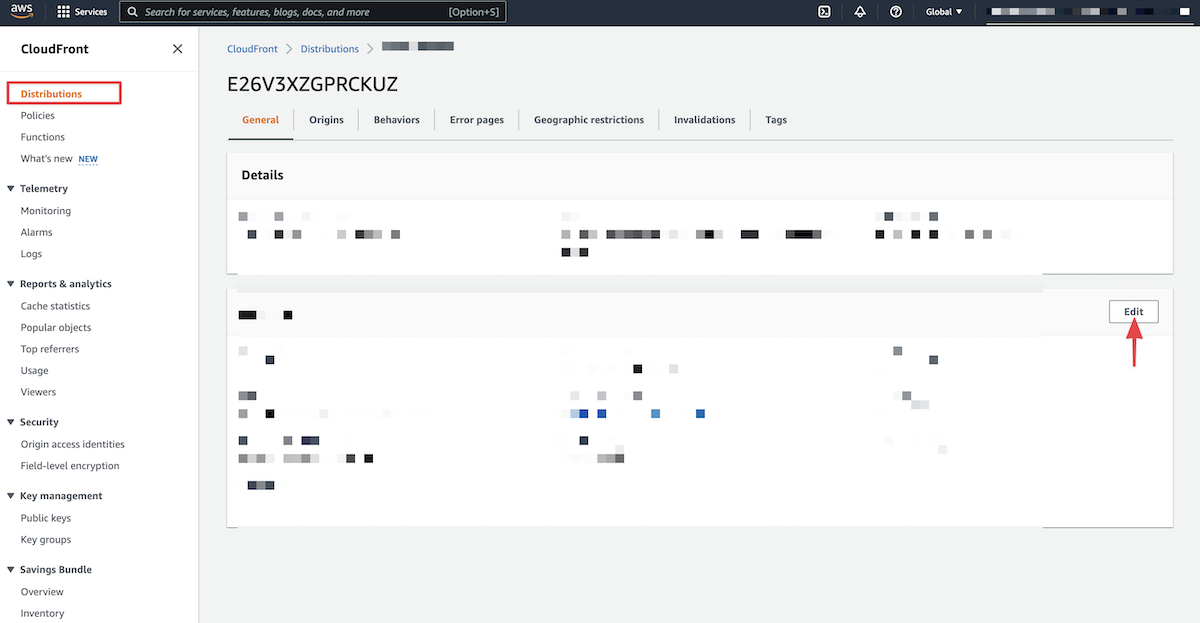
Task: Open Policies in the sidebar
Action: point(38,116)
